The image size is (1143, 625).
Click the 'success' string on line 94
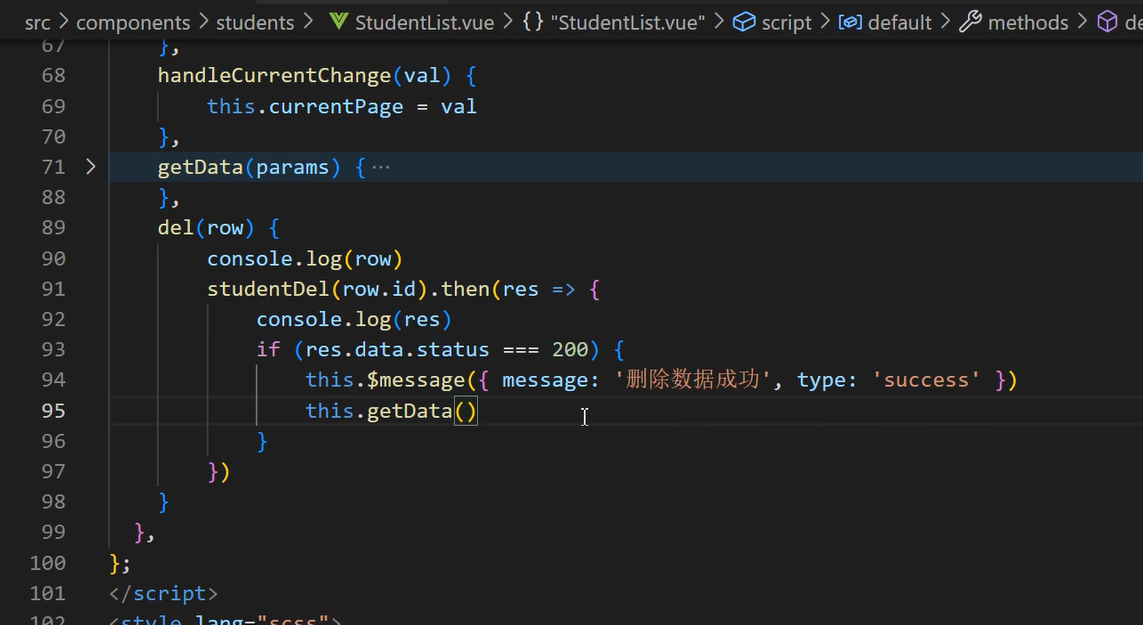coord(926,380)
